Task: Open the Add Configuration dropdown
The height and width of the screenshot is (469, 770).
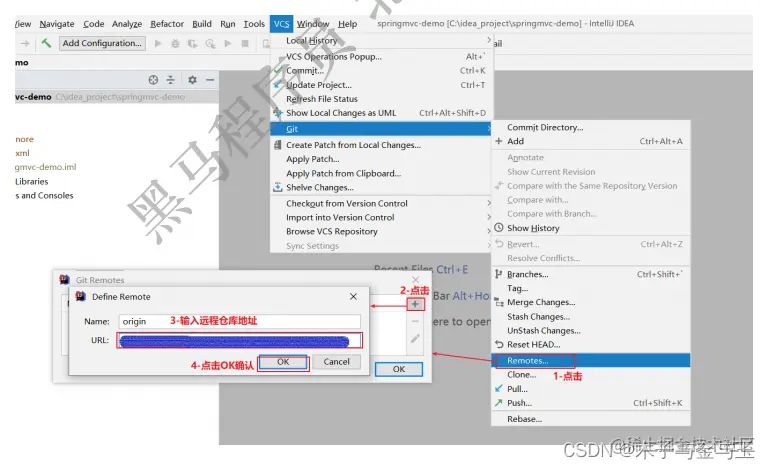Action: click(102, 43)
